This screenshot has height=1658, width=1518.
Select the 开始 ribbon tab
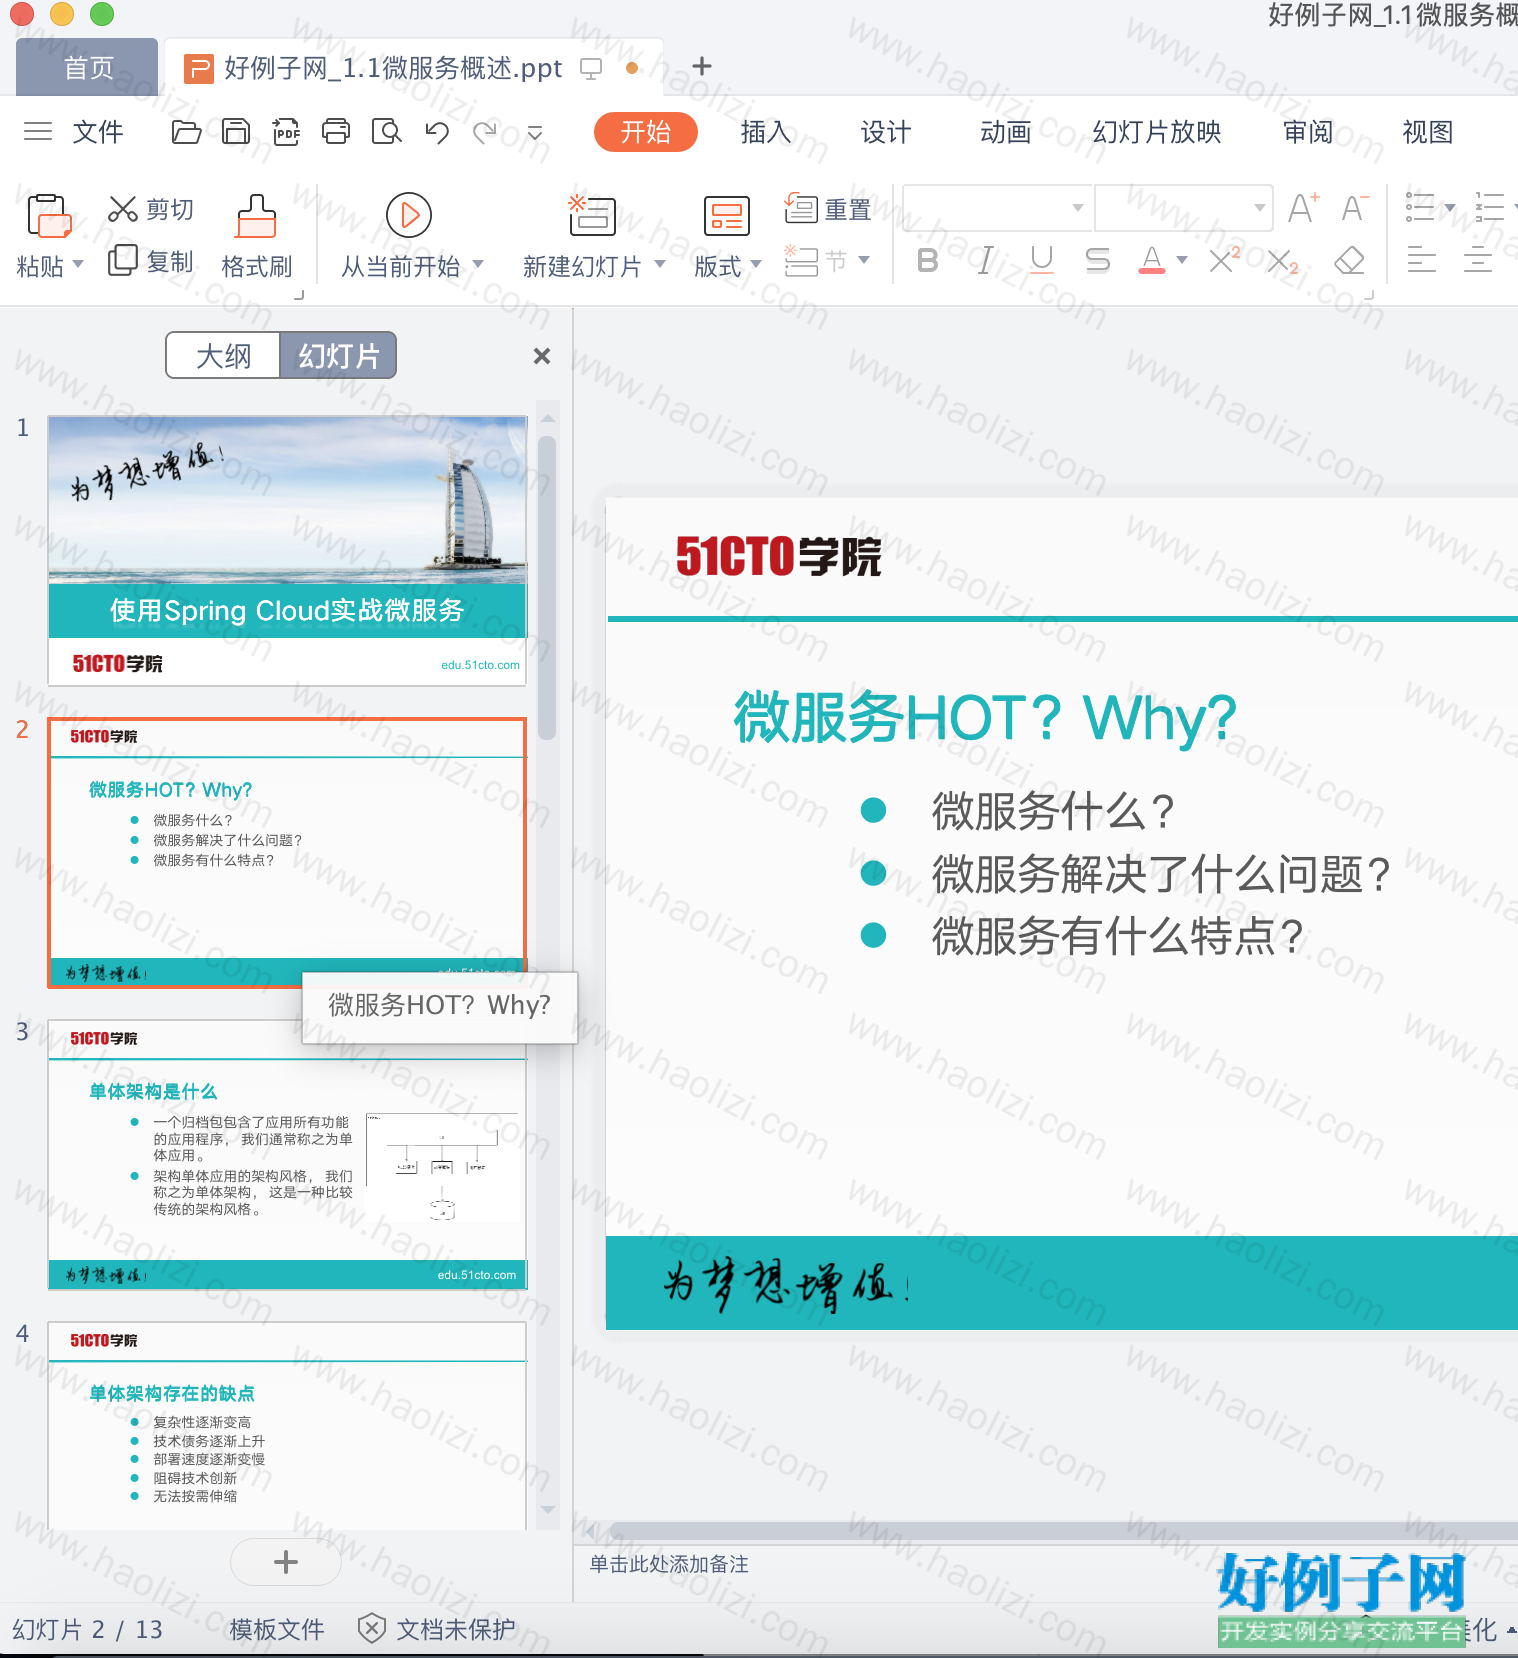(x=646, y=132)
